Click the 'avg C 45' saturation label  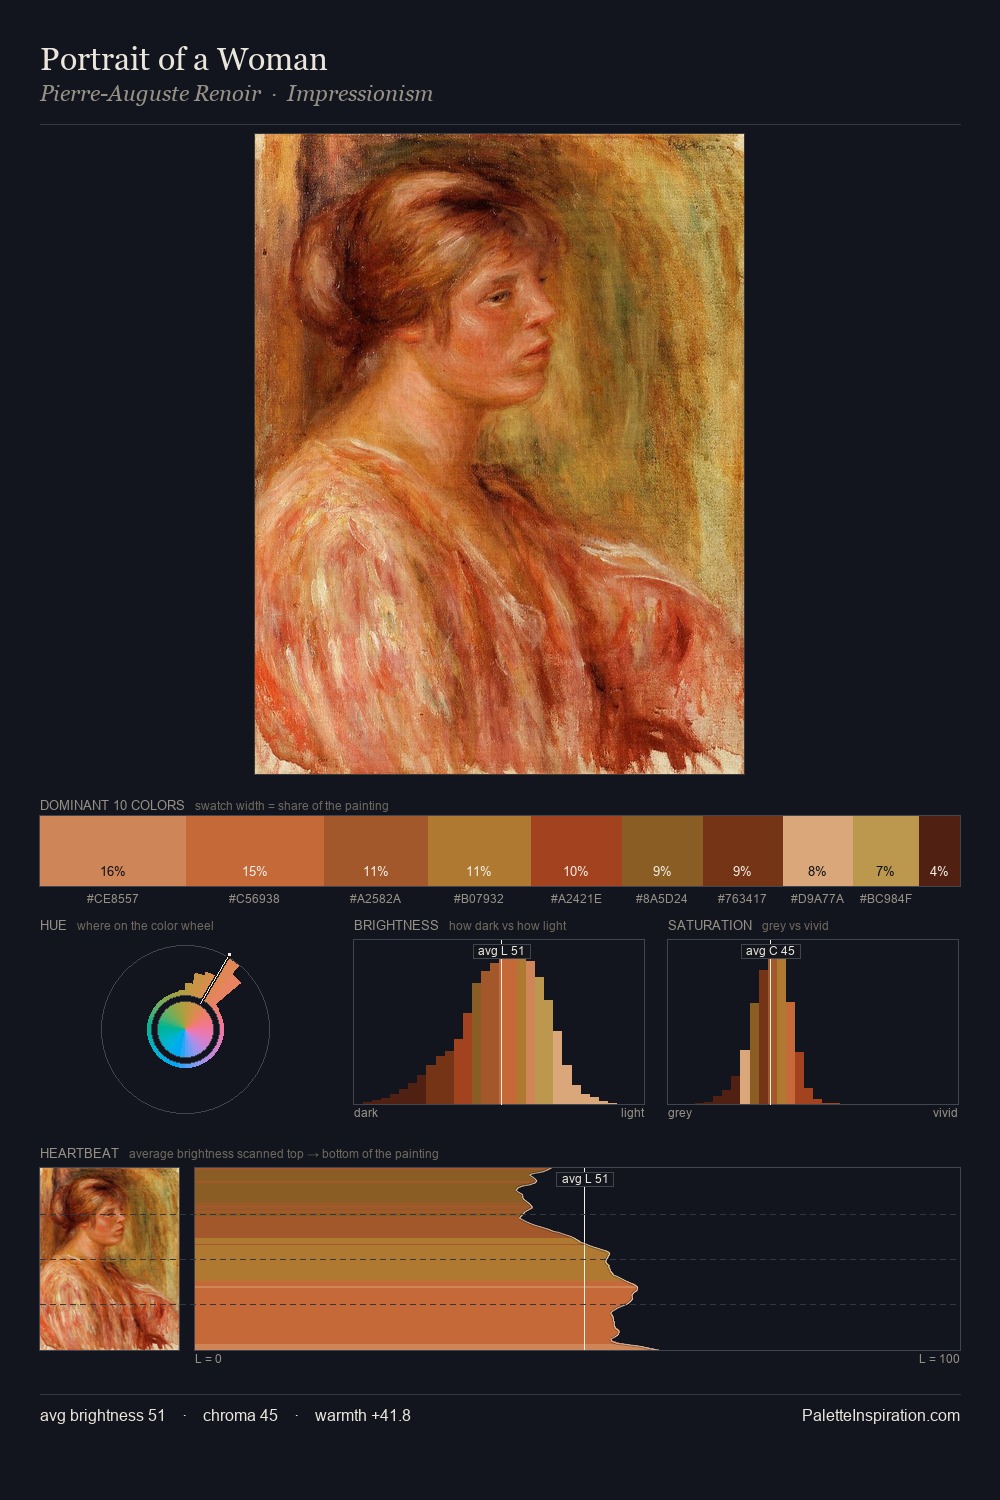click(770, 951)
